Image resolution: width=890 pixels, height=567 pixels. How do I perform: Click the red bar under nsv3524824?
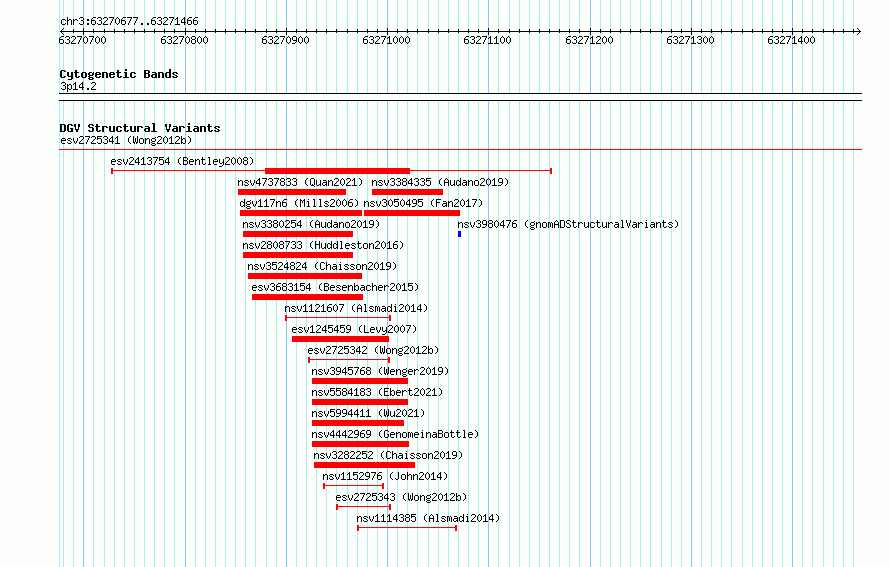305,276
